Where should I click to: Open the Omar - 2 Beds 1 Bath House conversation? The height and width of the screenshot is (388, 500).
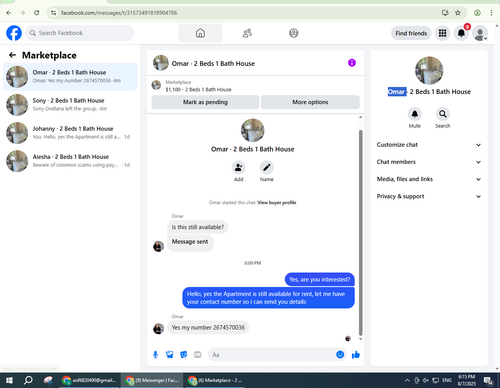tap(70, 76)
